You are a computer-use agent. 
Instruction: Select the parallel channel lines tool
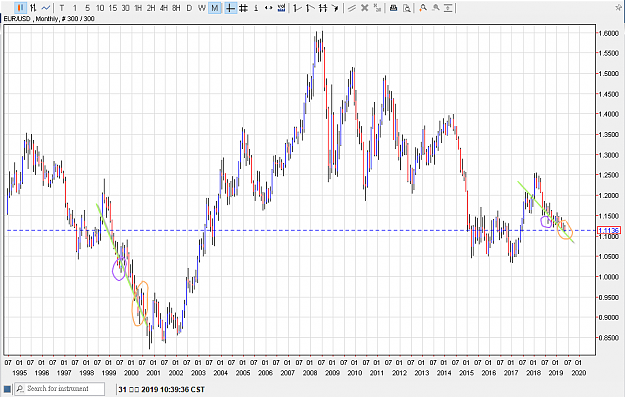323,8
